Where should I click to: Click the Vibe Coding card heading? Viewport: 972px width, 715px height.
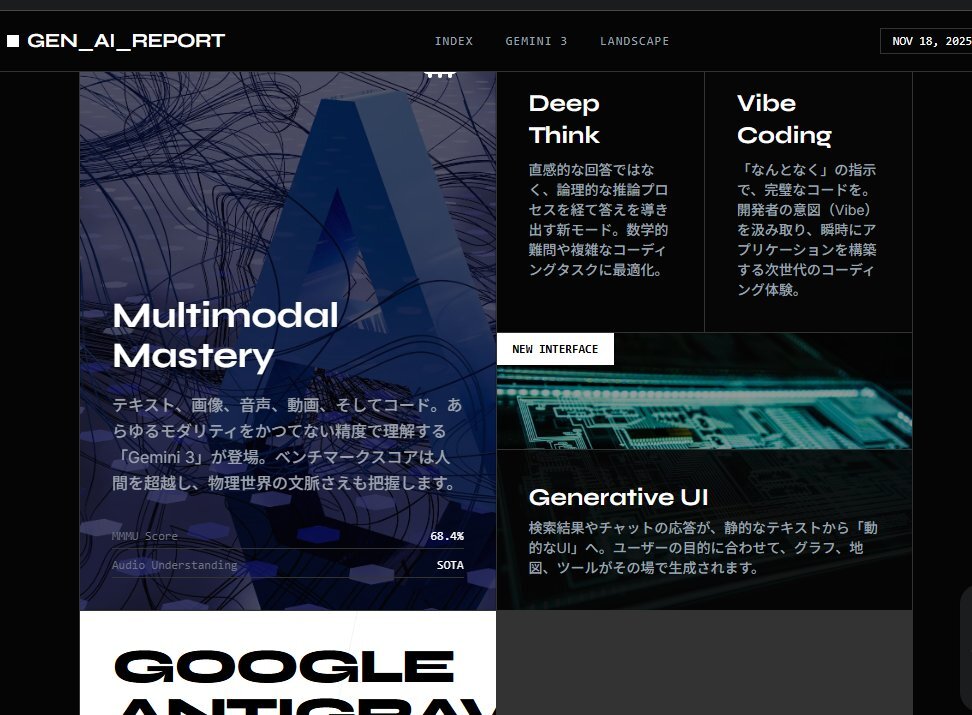[784, 119]
